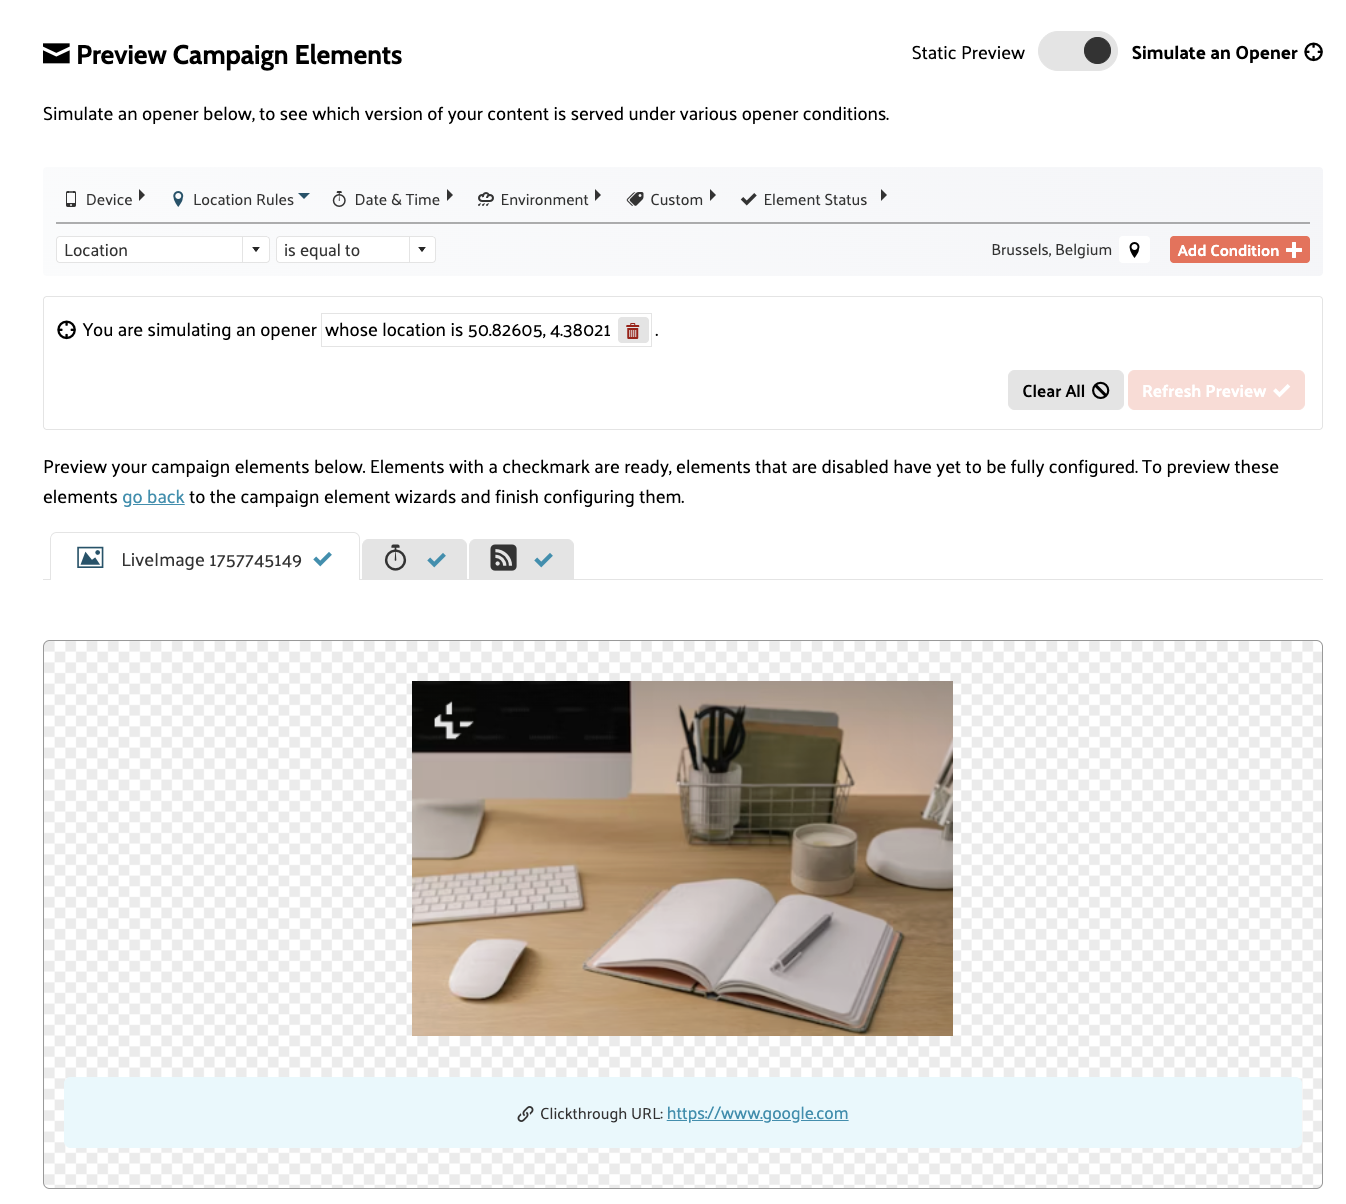Switch to the RSS feed element tab
The image size is (1346, 1204).
521,559
